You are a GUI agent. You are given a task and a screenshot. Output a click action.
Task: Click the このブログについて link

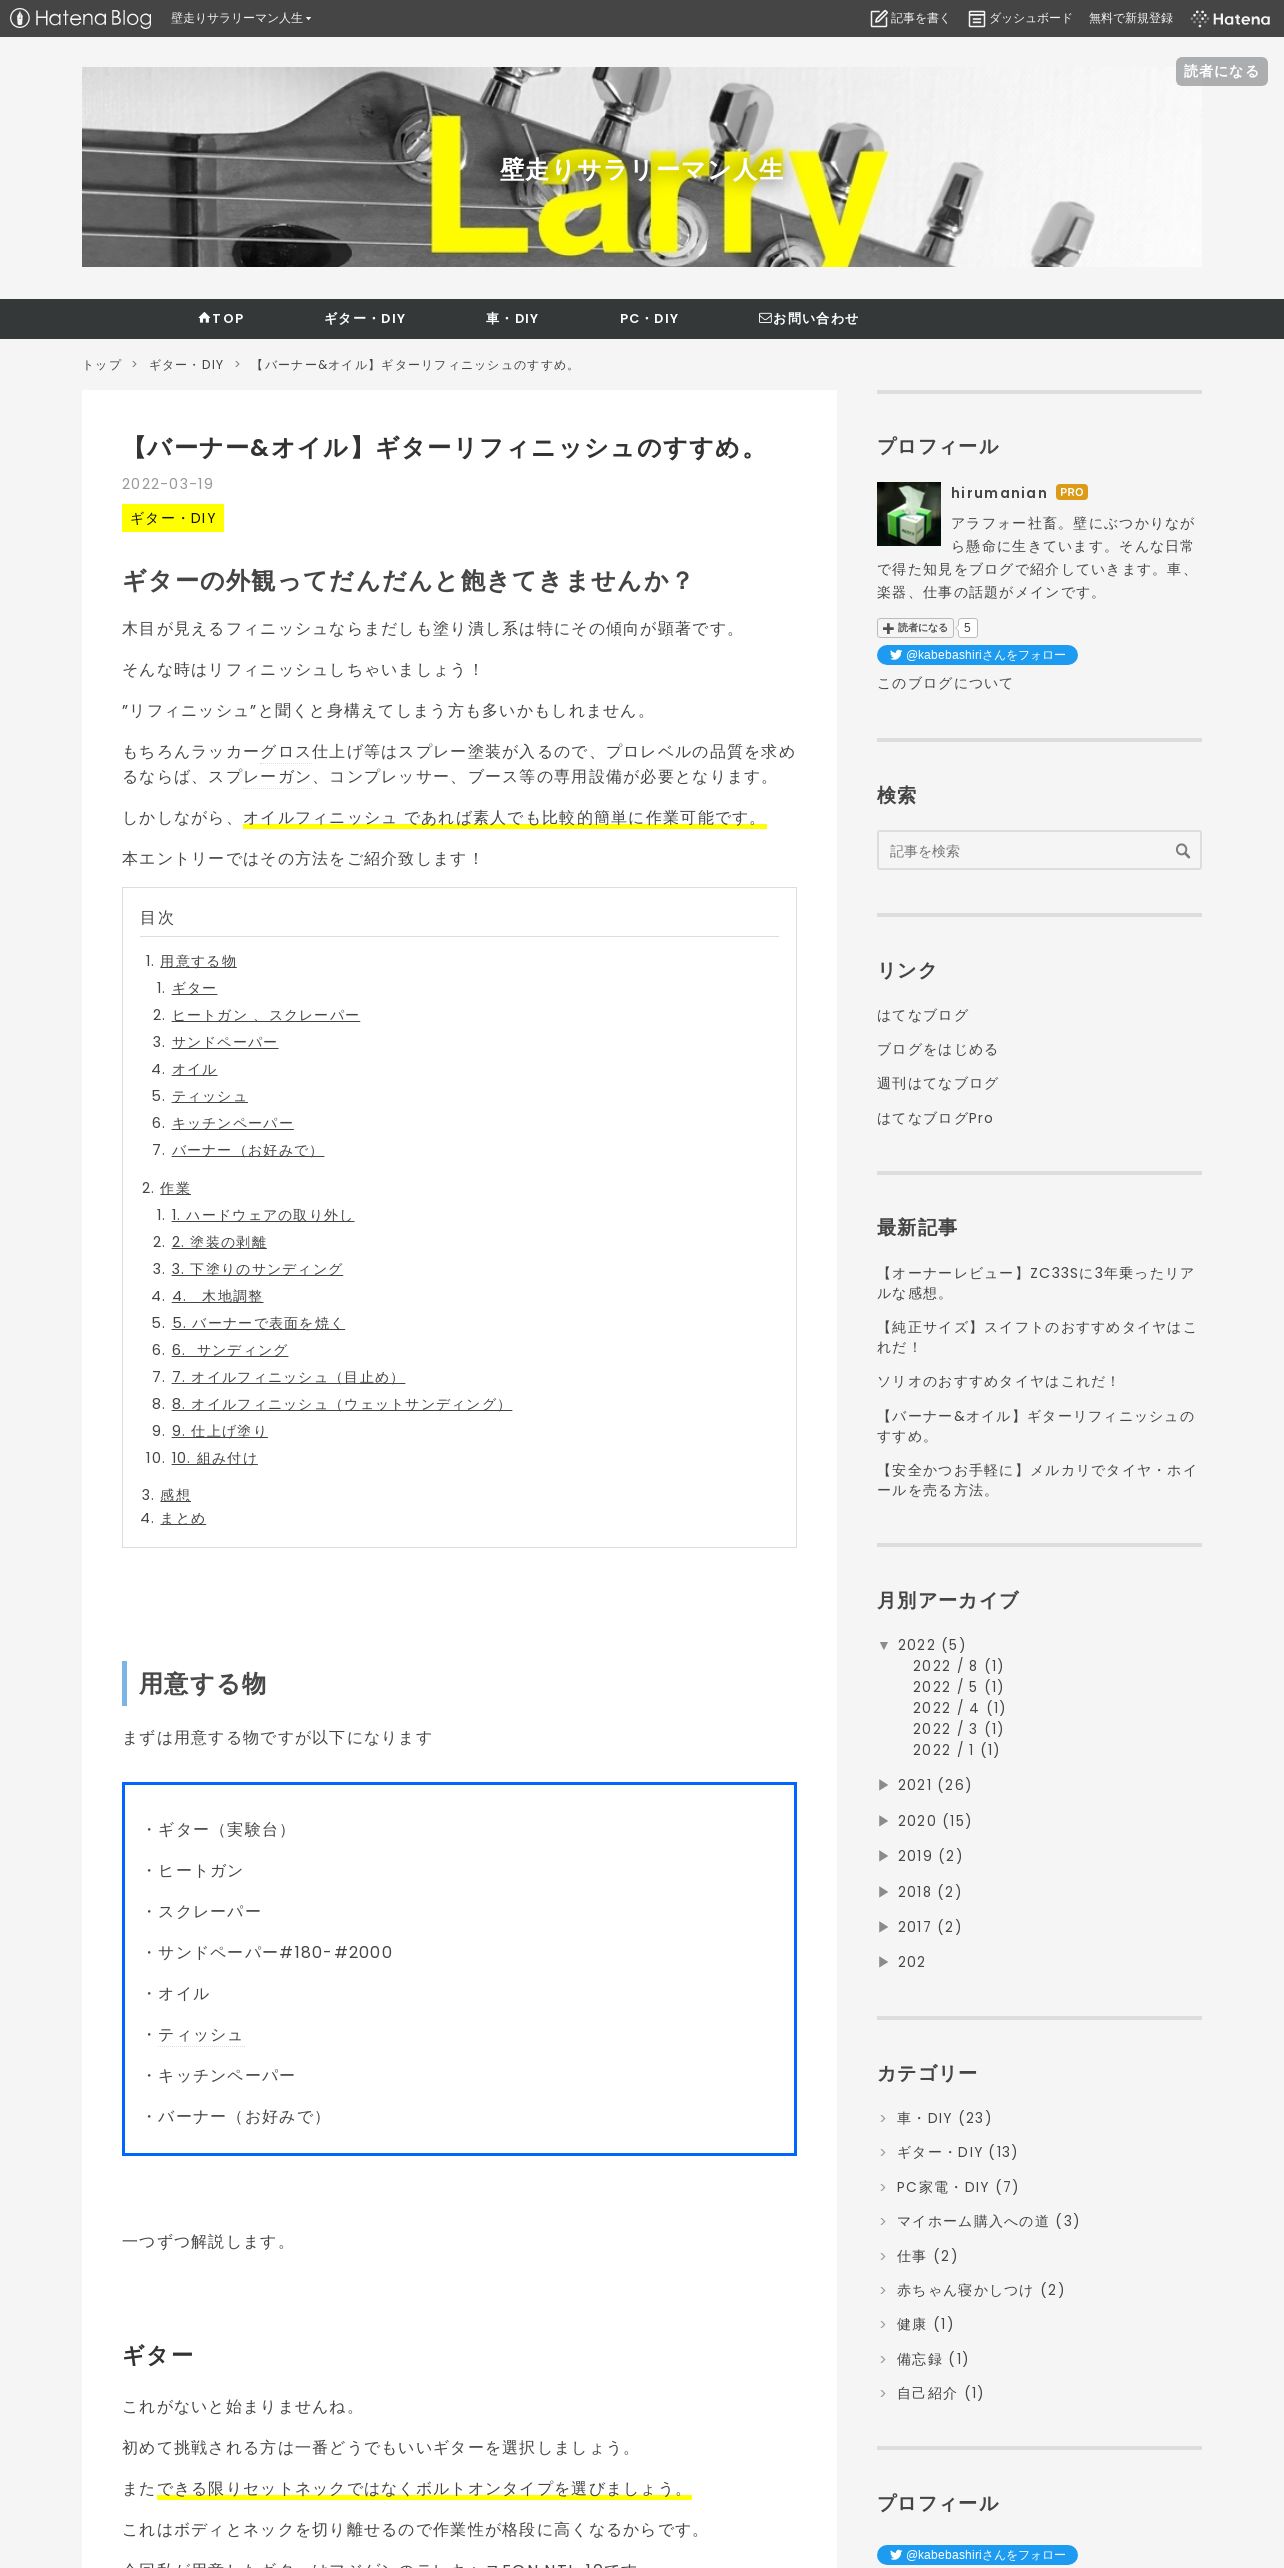click(945, 684)
